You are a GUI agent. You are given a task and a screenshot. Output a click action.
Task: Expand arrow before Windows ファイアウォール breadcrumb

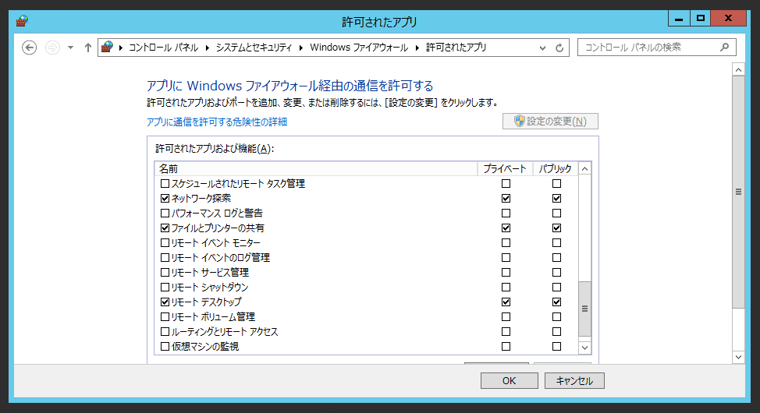(301, 48)
